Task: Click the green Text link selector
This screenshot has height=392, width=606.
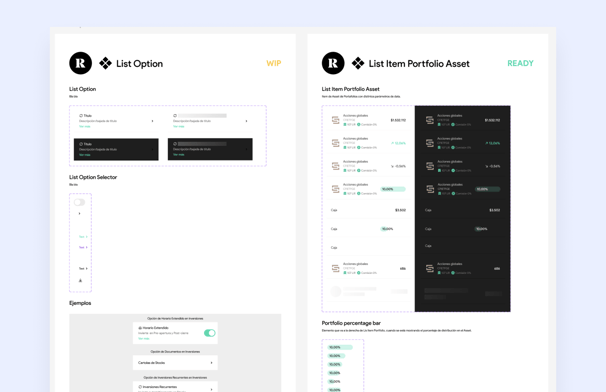Action: [83, 237]
